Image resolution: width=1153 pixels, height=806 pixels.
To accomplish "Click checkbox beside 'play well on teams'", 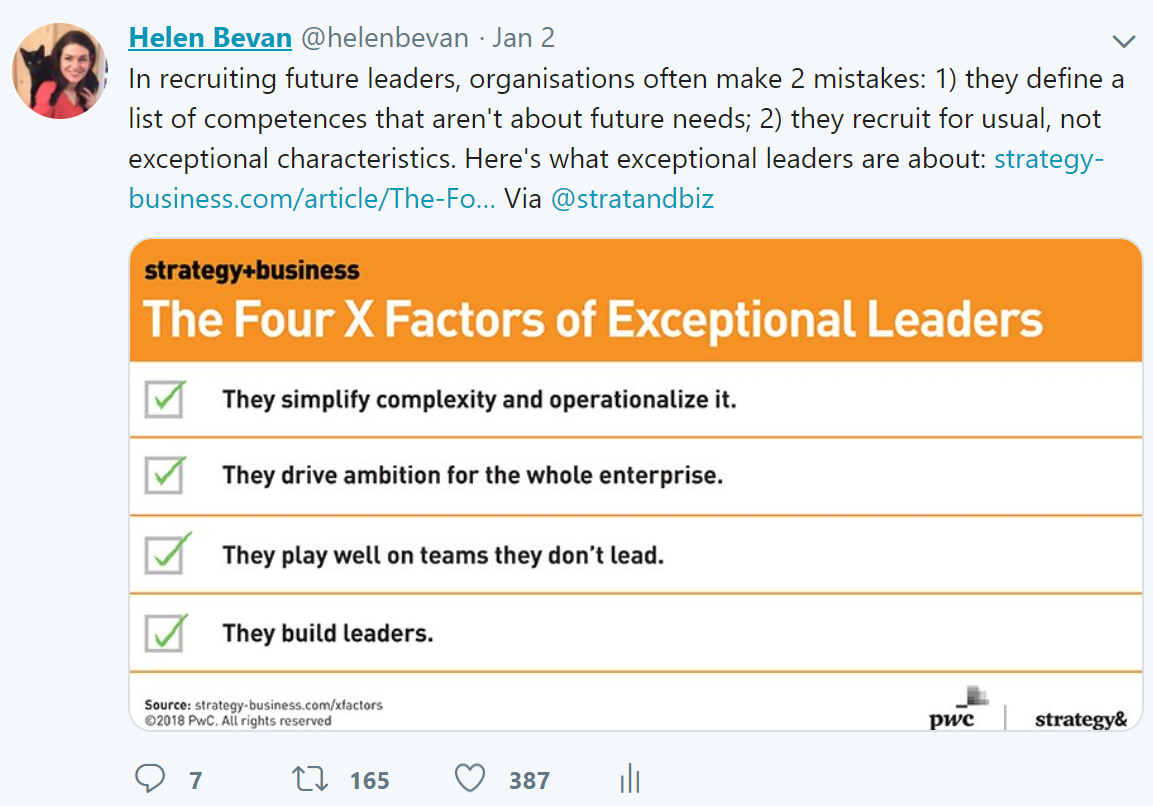I will point(166,553).
